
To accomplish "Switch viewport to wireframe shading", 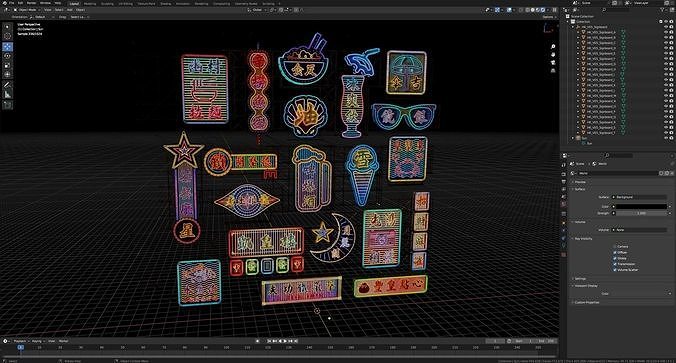I will [528, 9].
